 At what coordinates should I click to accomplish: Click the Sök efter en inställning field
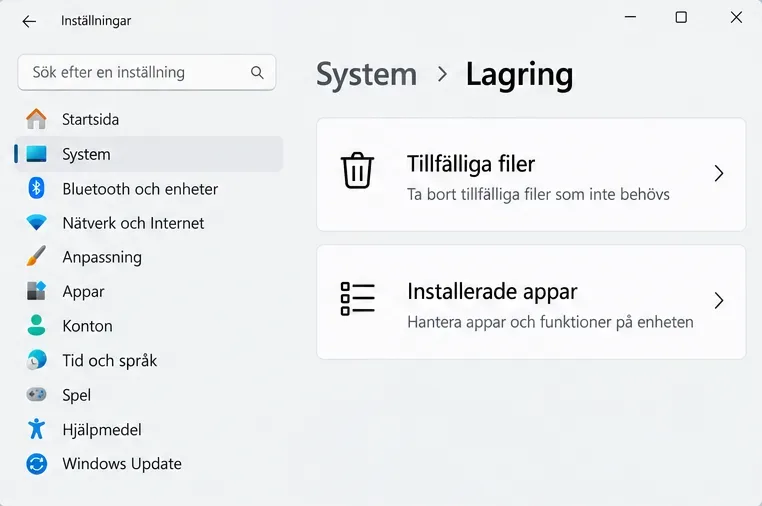[x=147, y=72]
